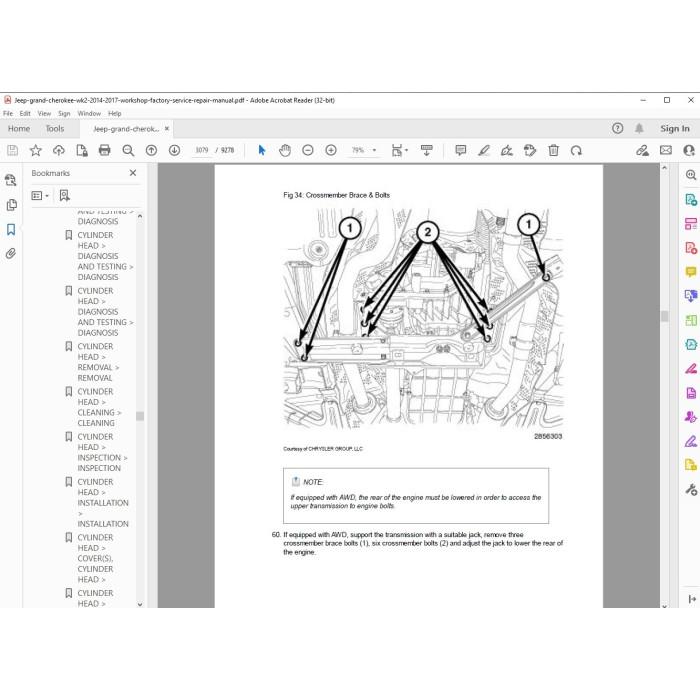Open Cylinder Head Removal bookmark

coord(98,362)
